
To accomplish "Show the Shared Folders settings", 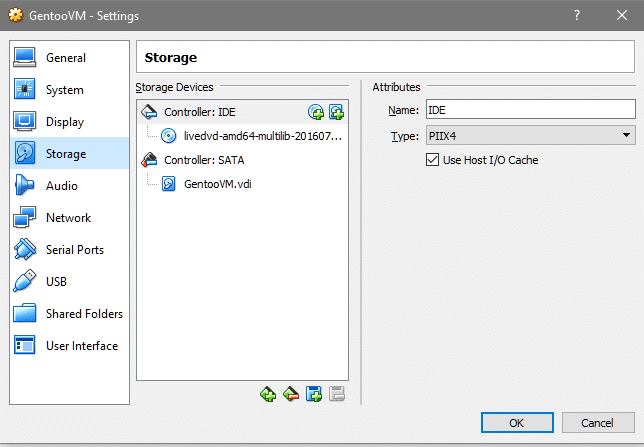I will pos(84,314).
